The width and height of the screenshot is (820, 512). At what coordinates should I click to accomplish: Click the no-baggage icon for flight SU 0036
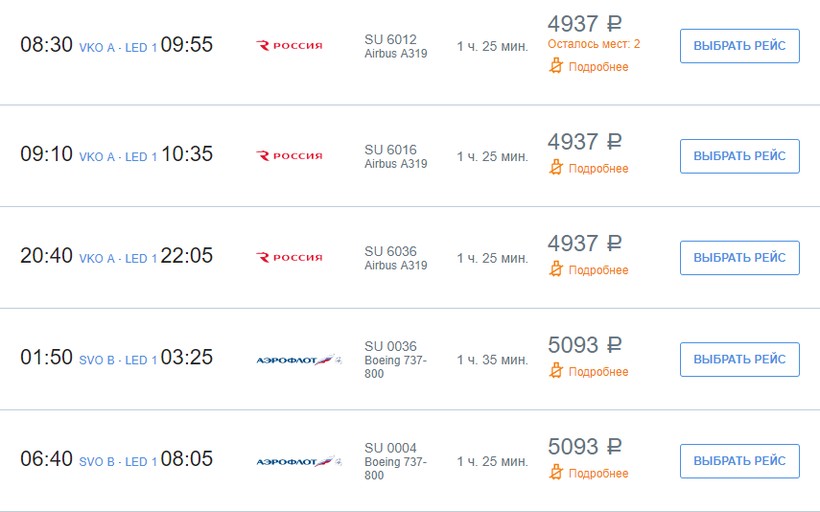(556, 371)
